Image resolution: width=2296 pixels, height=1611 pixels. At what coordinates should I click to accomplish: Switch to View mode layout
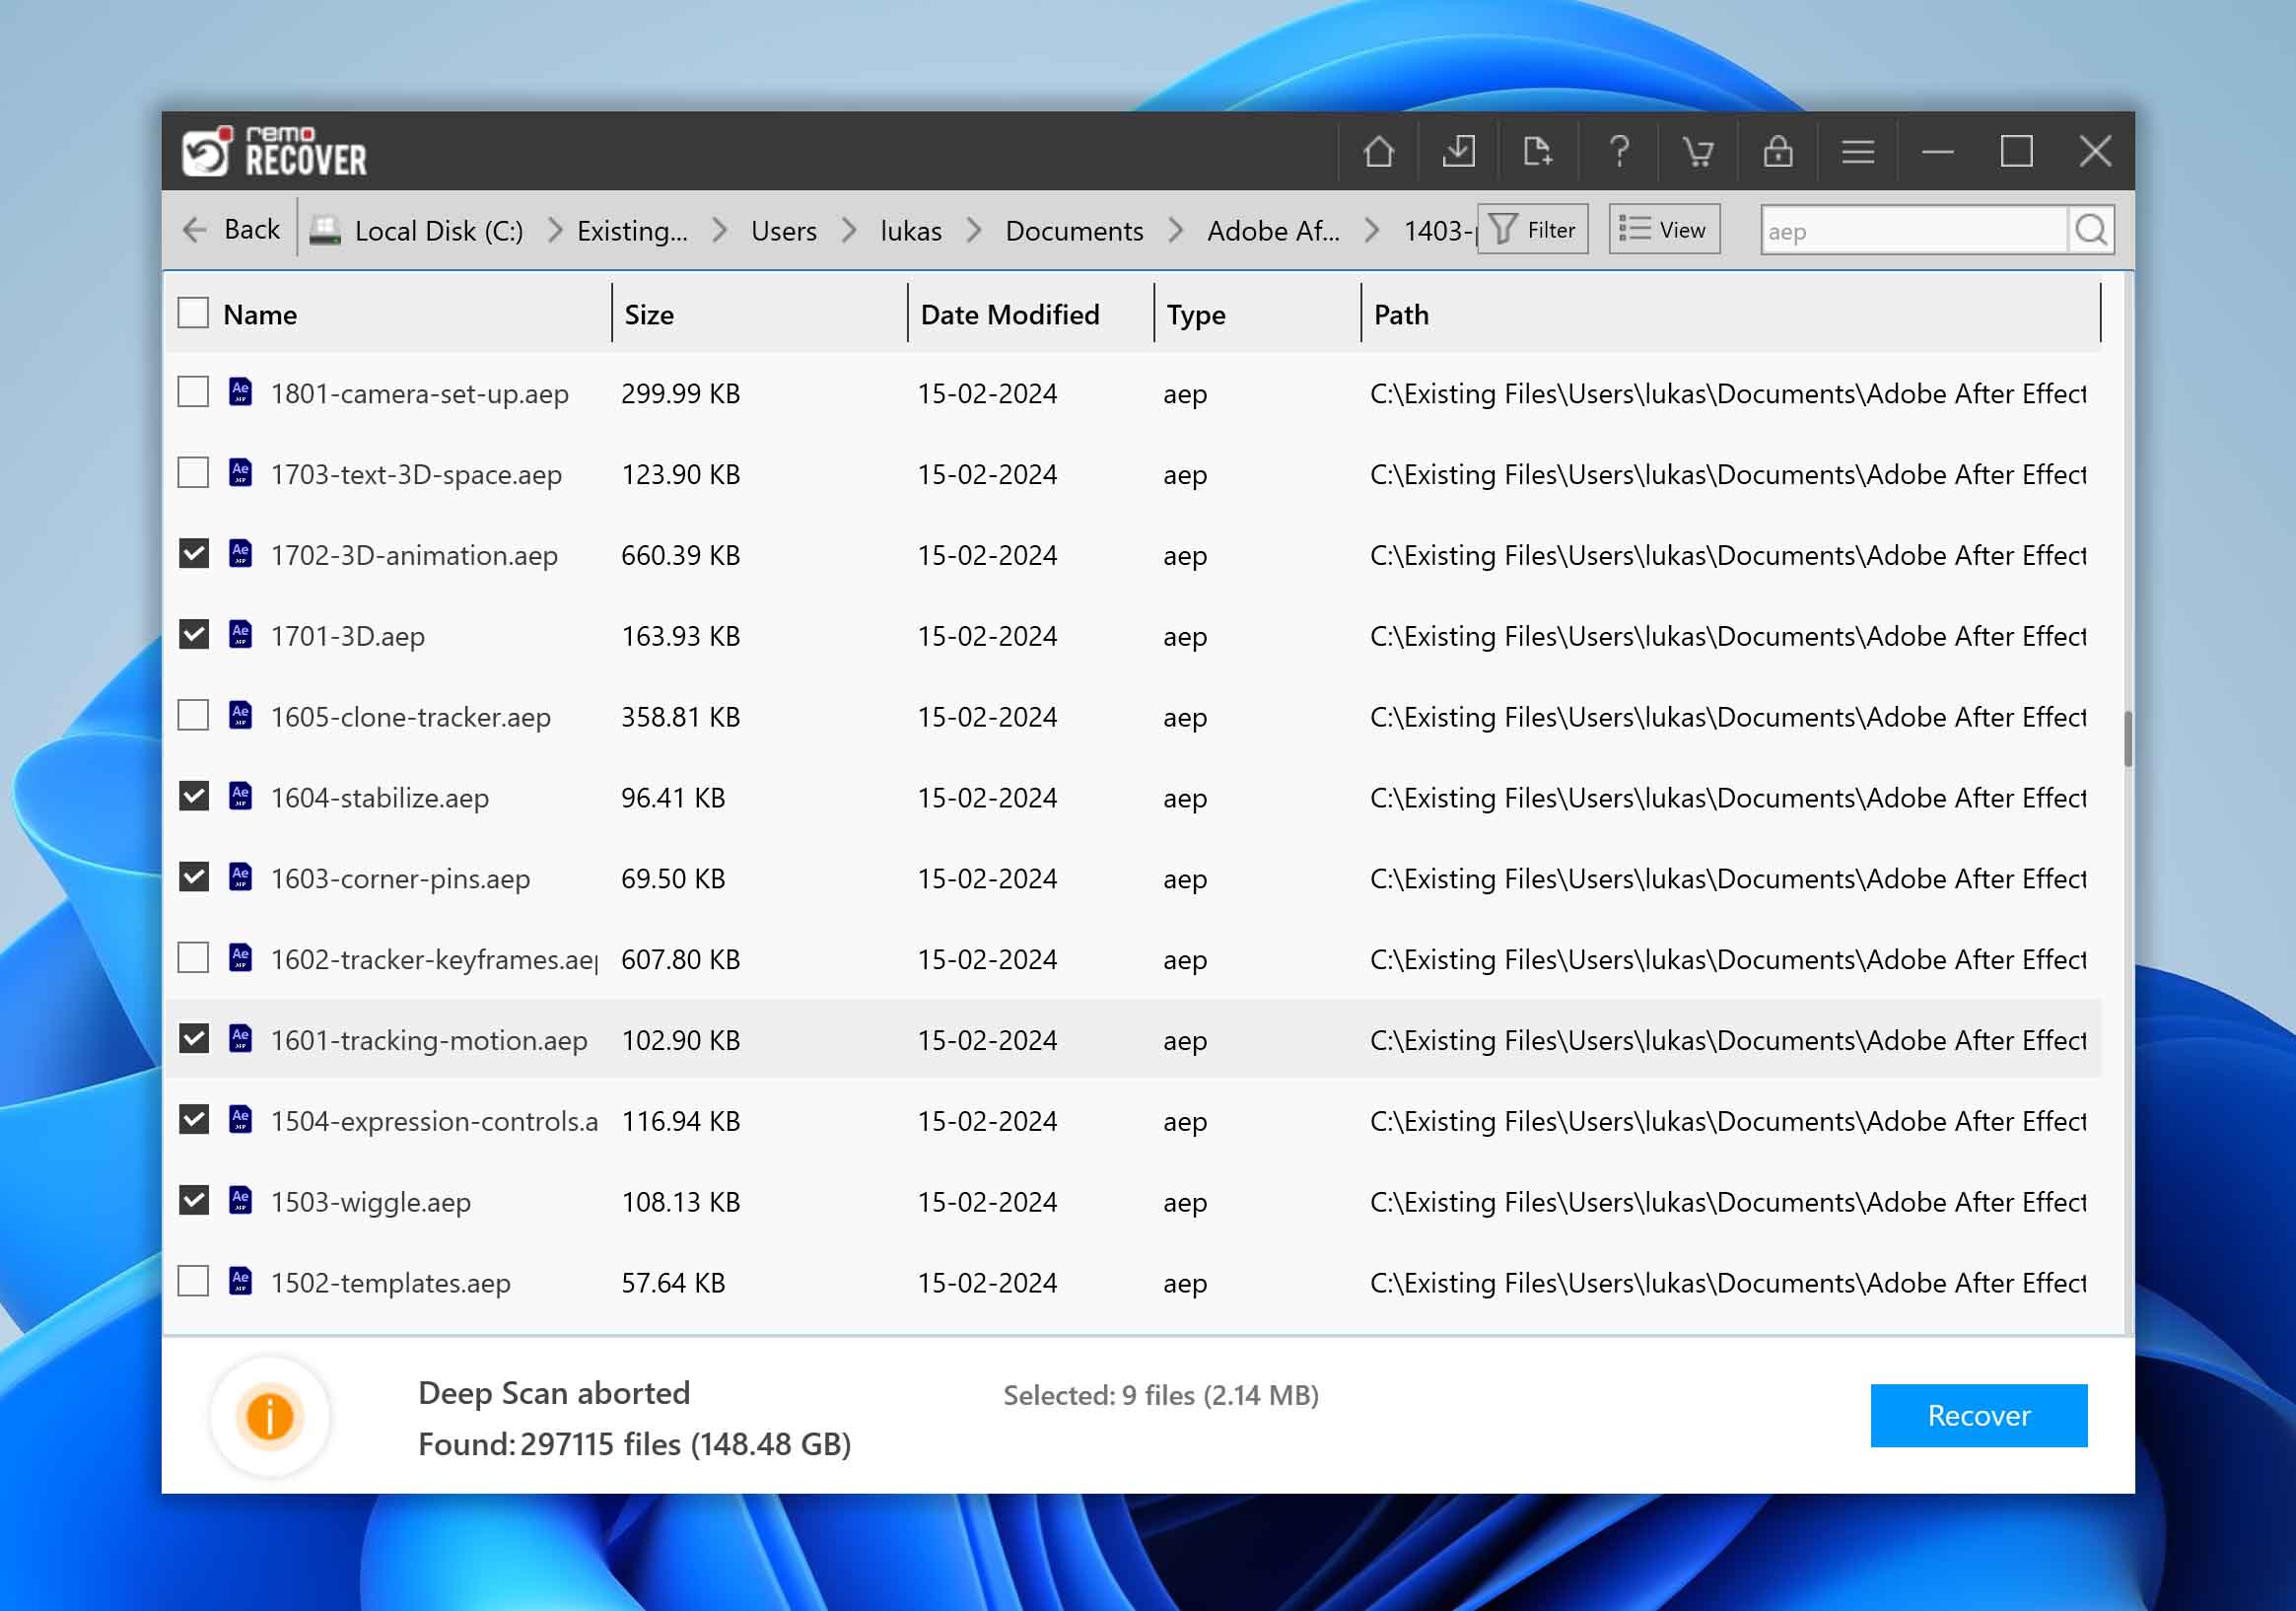coord(1664,229)
